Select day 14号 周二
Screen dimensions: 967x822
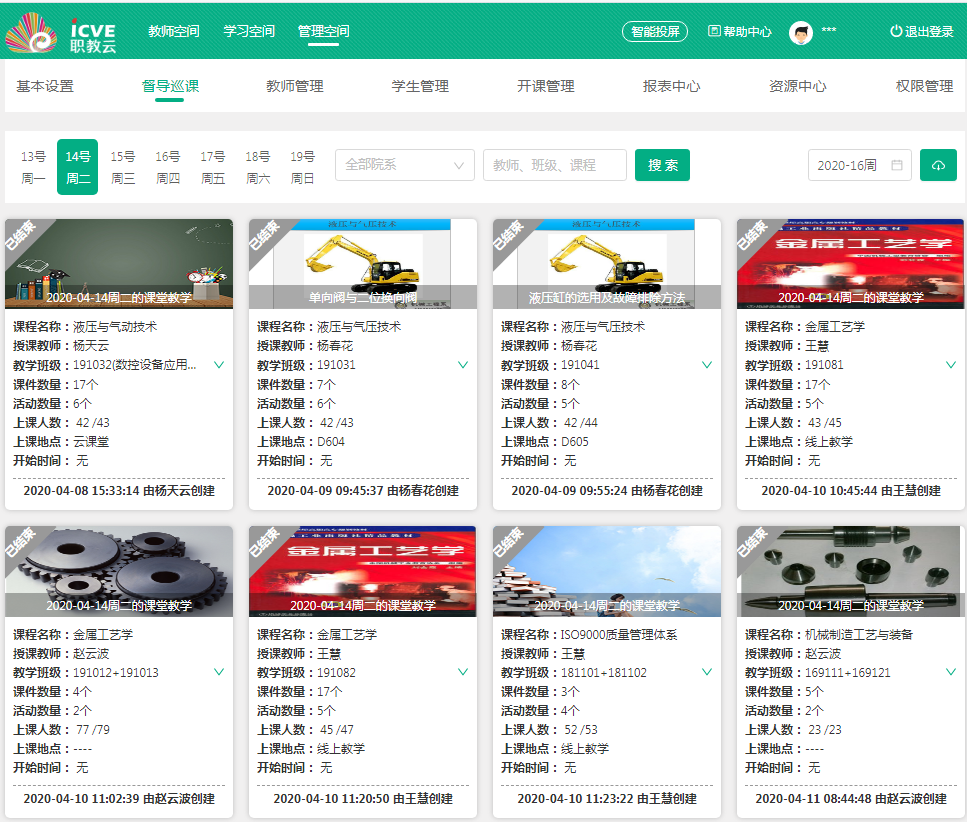[x=78, y=167]
